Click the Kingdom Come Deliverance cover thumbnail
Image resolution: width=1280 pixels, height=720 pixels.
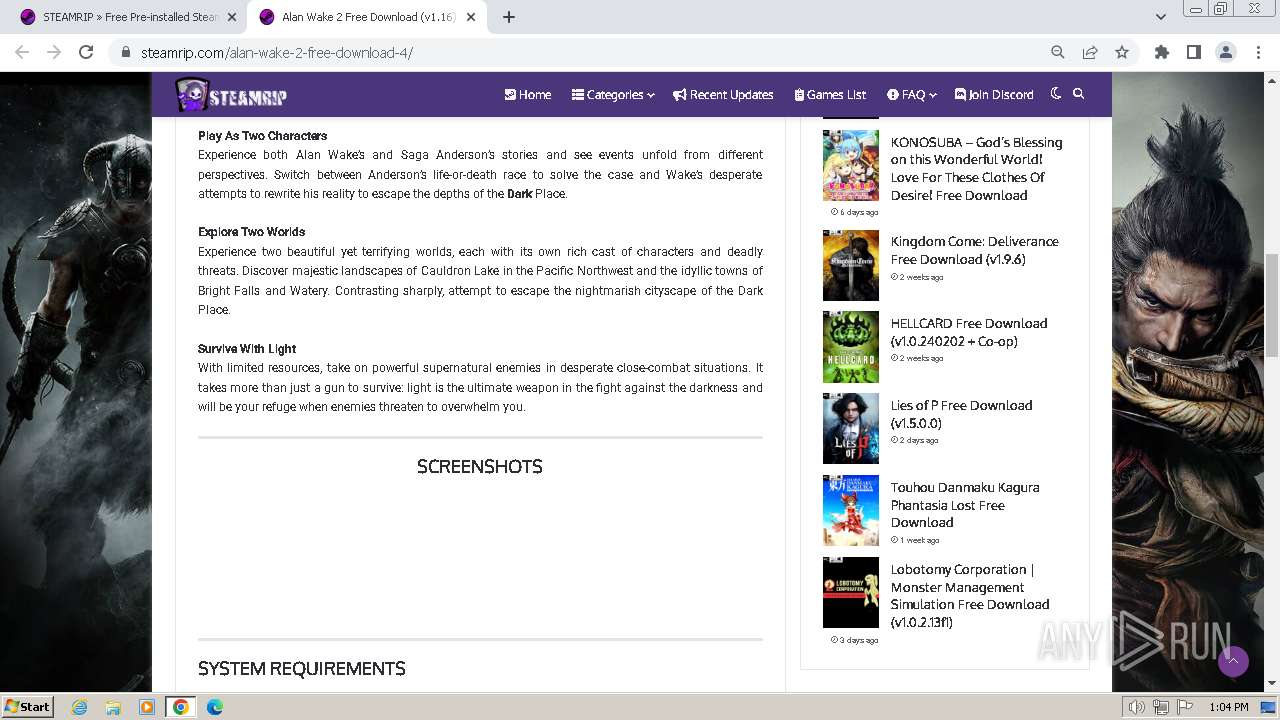coord(851,265)
